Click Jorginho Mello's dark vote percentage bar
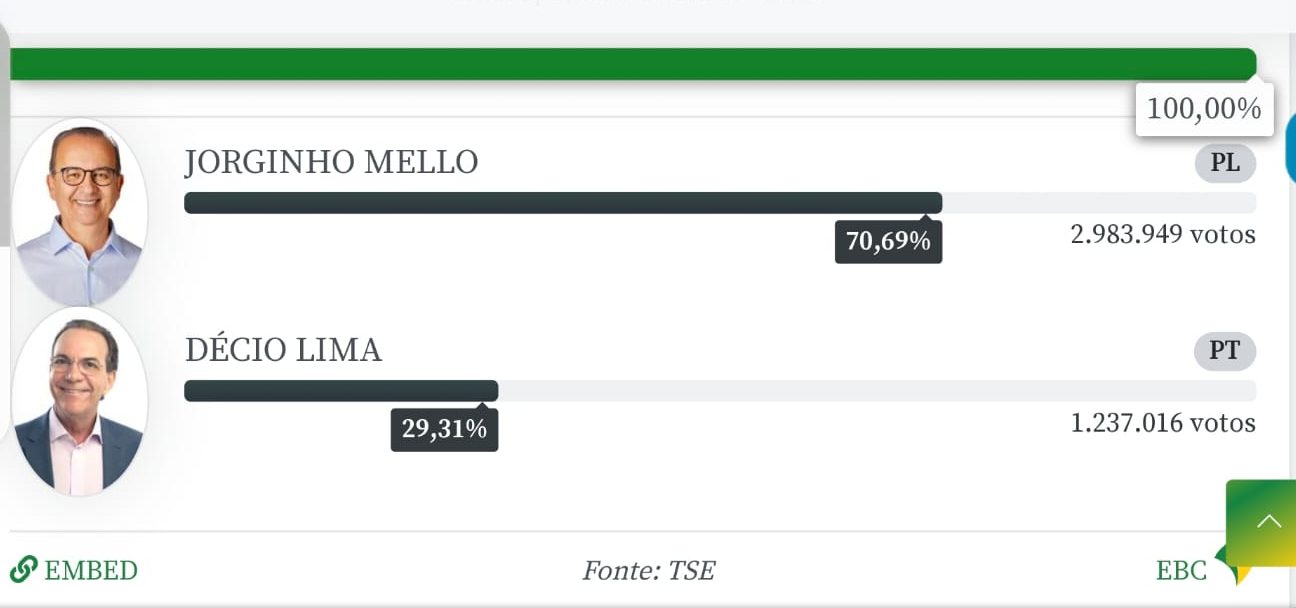Image resolution: width=1296 pixels, height=608 pixels. pos(563,203)
